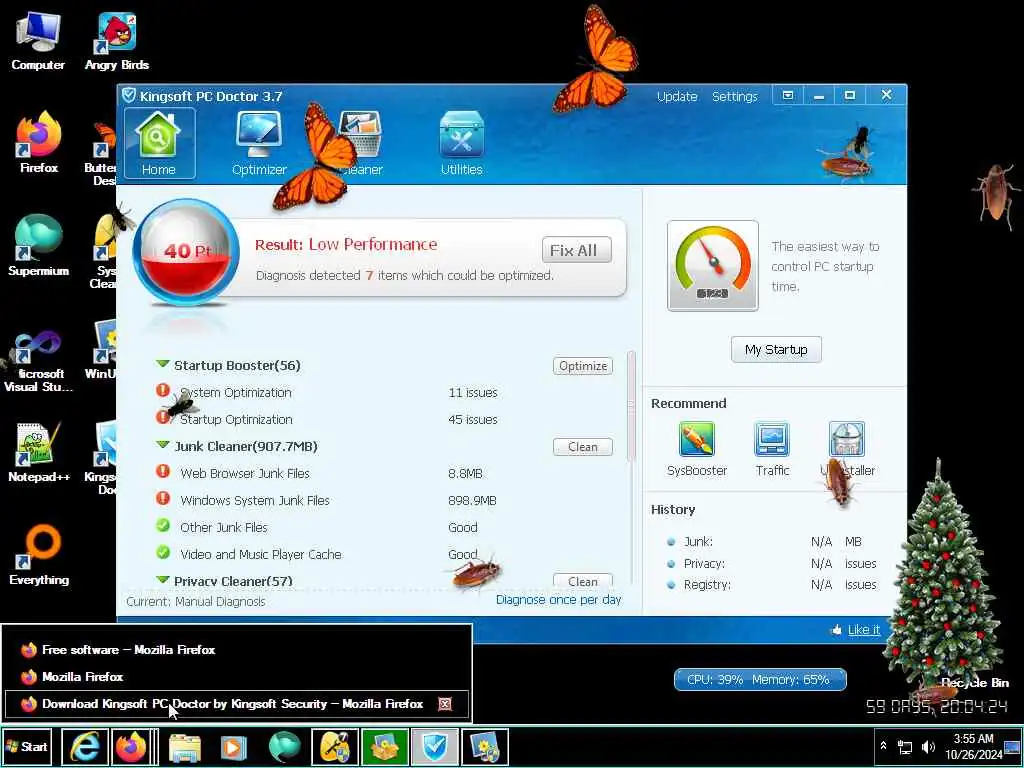Select the '11 issues' value

point(473,392)
